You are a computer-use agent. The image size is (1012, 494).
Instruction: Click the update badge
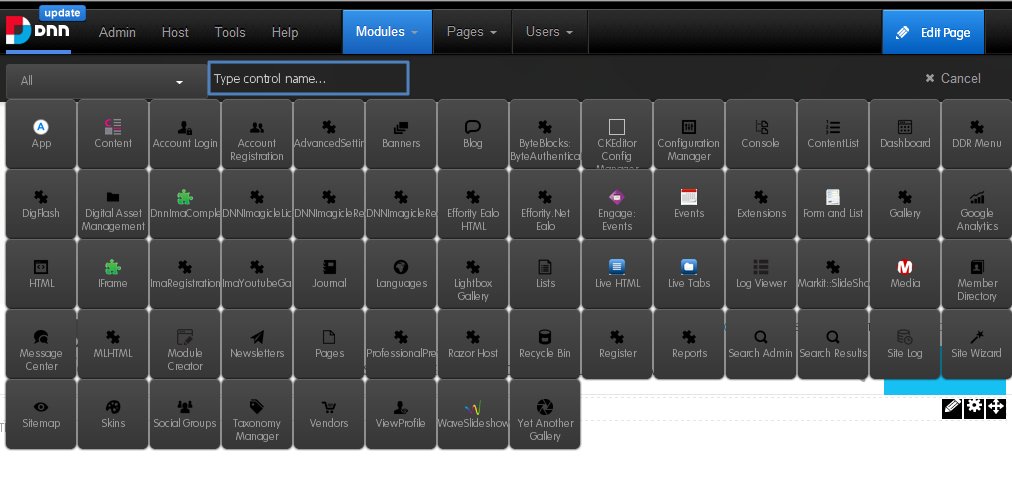[x=63, y=13]
